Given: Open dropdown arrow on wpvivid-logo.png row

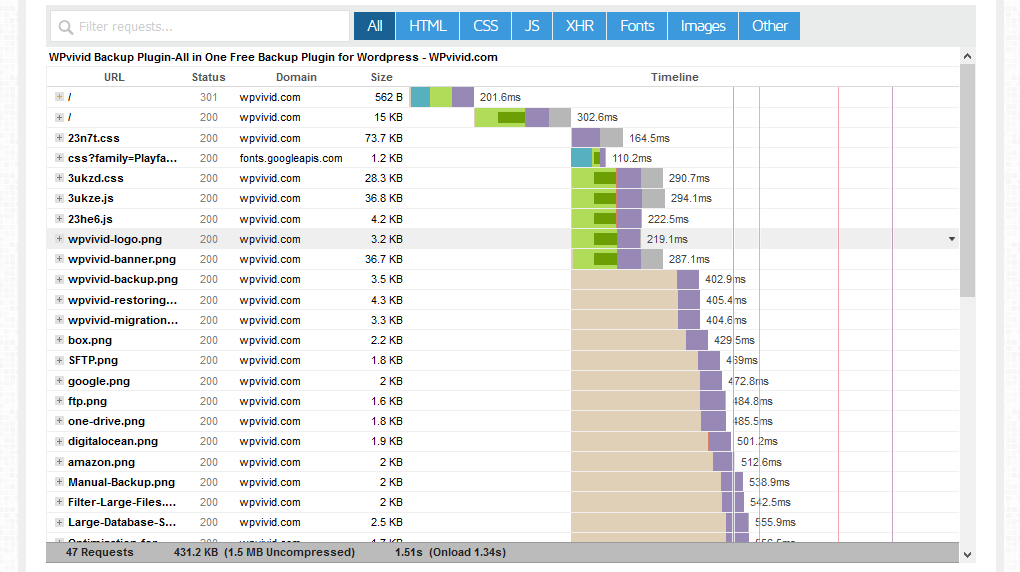Looking at the screenshot, I should coord(951,239).
